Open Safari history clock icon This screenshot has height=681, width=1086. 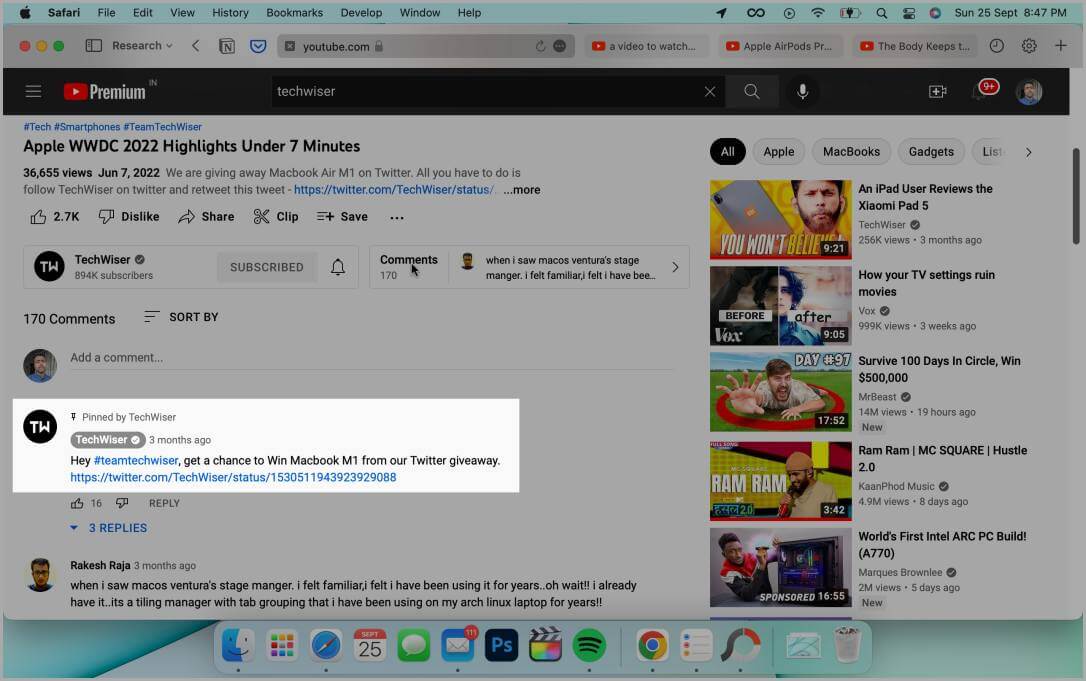coord(997,46)
